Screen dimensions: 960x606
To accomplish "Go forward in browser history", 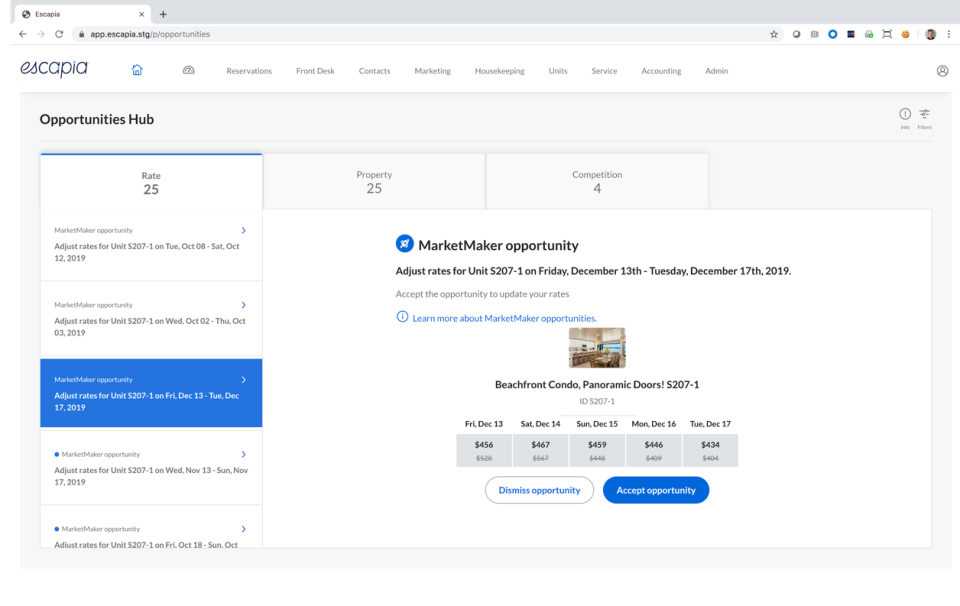I will coord(41,34).
